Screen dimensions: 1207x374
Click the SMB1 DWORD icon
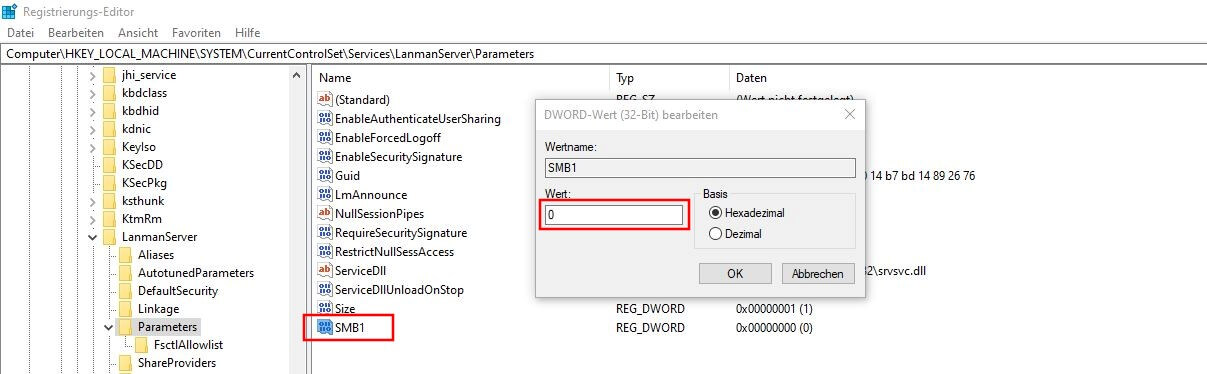click(x=324, y=327)
